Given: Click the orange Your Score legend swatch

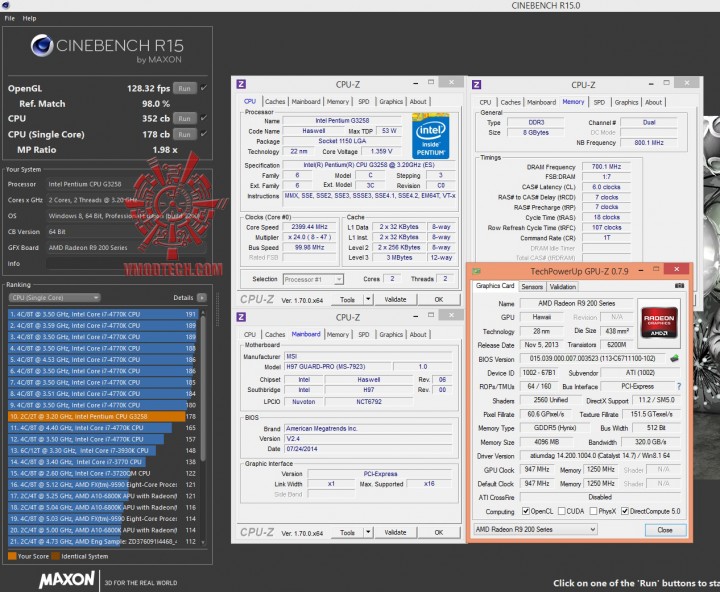Looking at the screenshot, I should pyautogui.click(x=12, y=556).
